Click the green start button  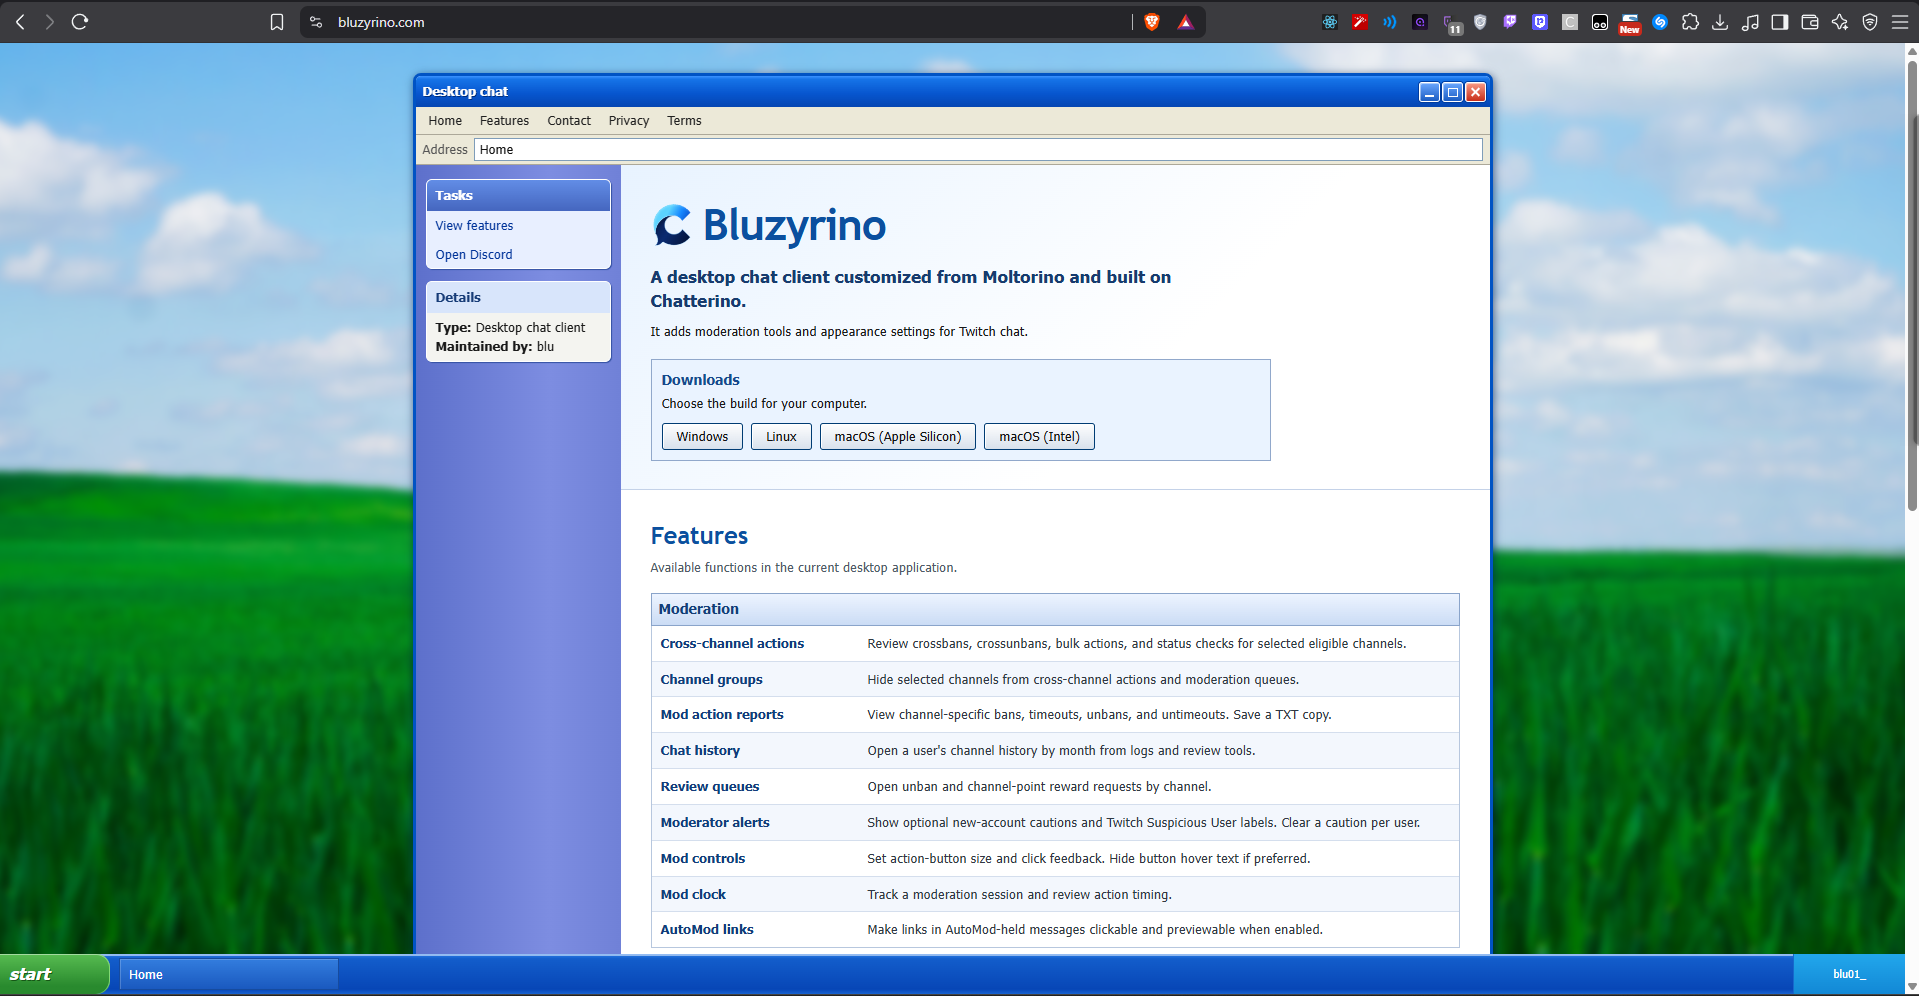click(x=54, y=974)
